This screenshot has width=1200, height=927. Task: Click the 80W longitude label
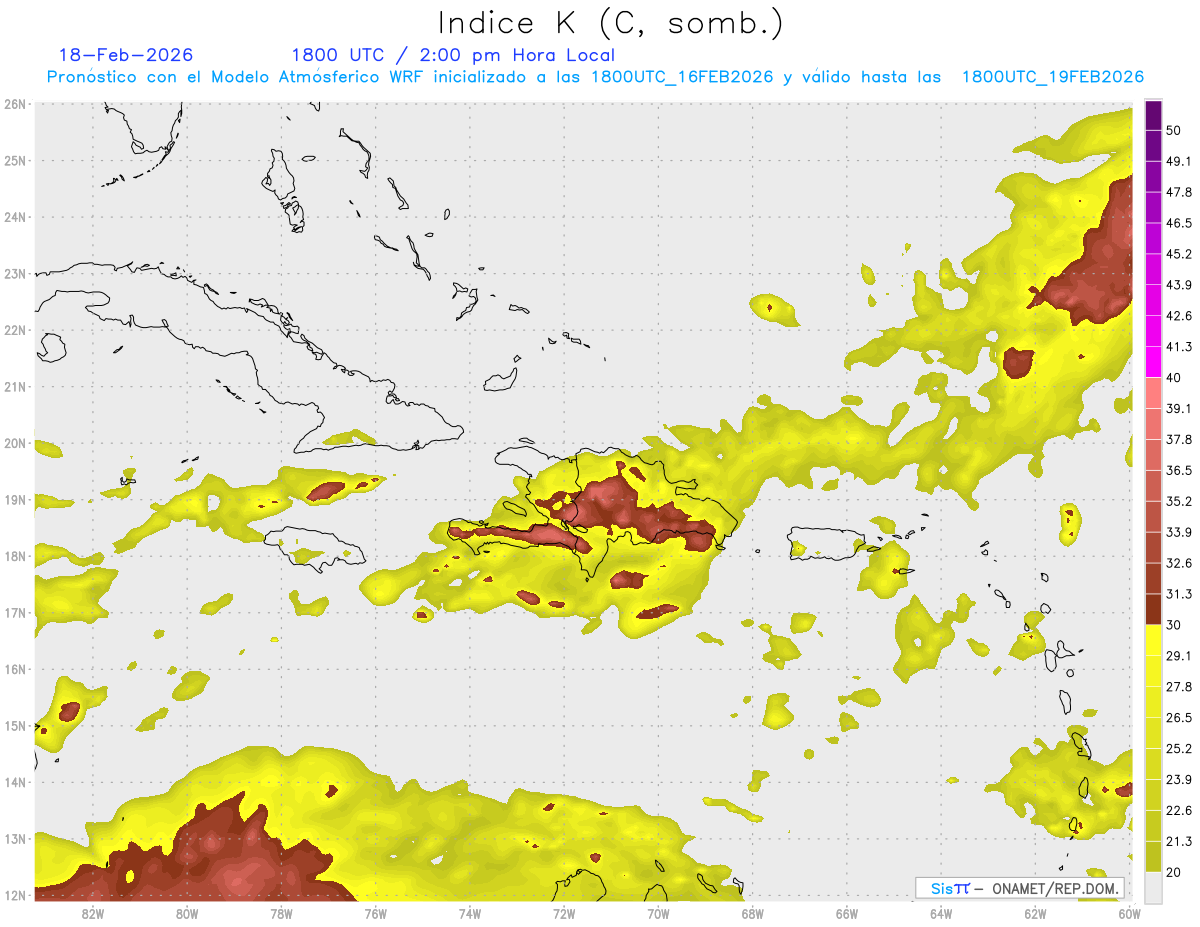(187, 913)
